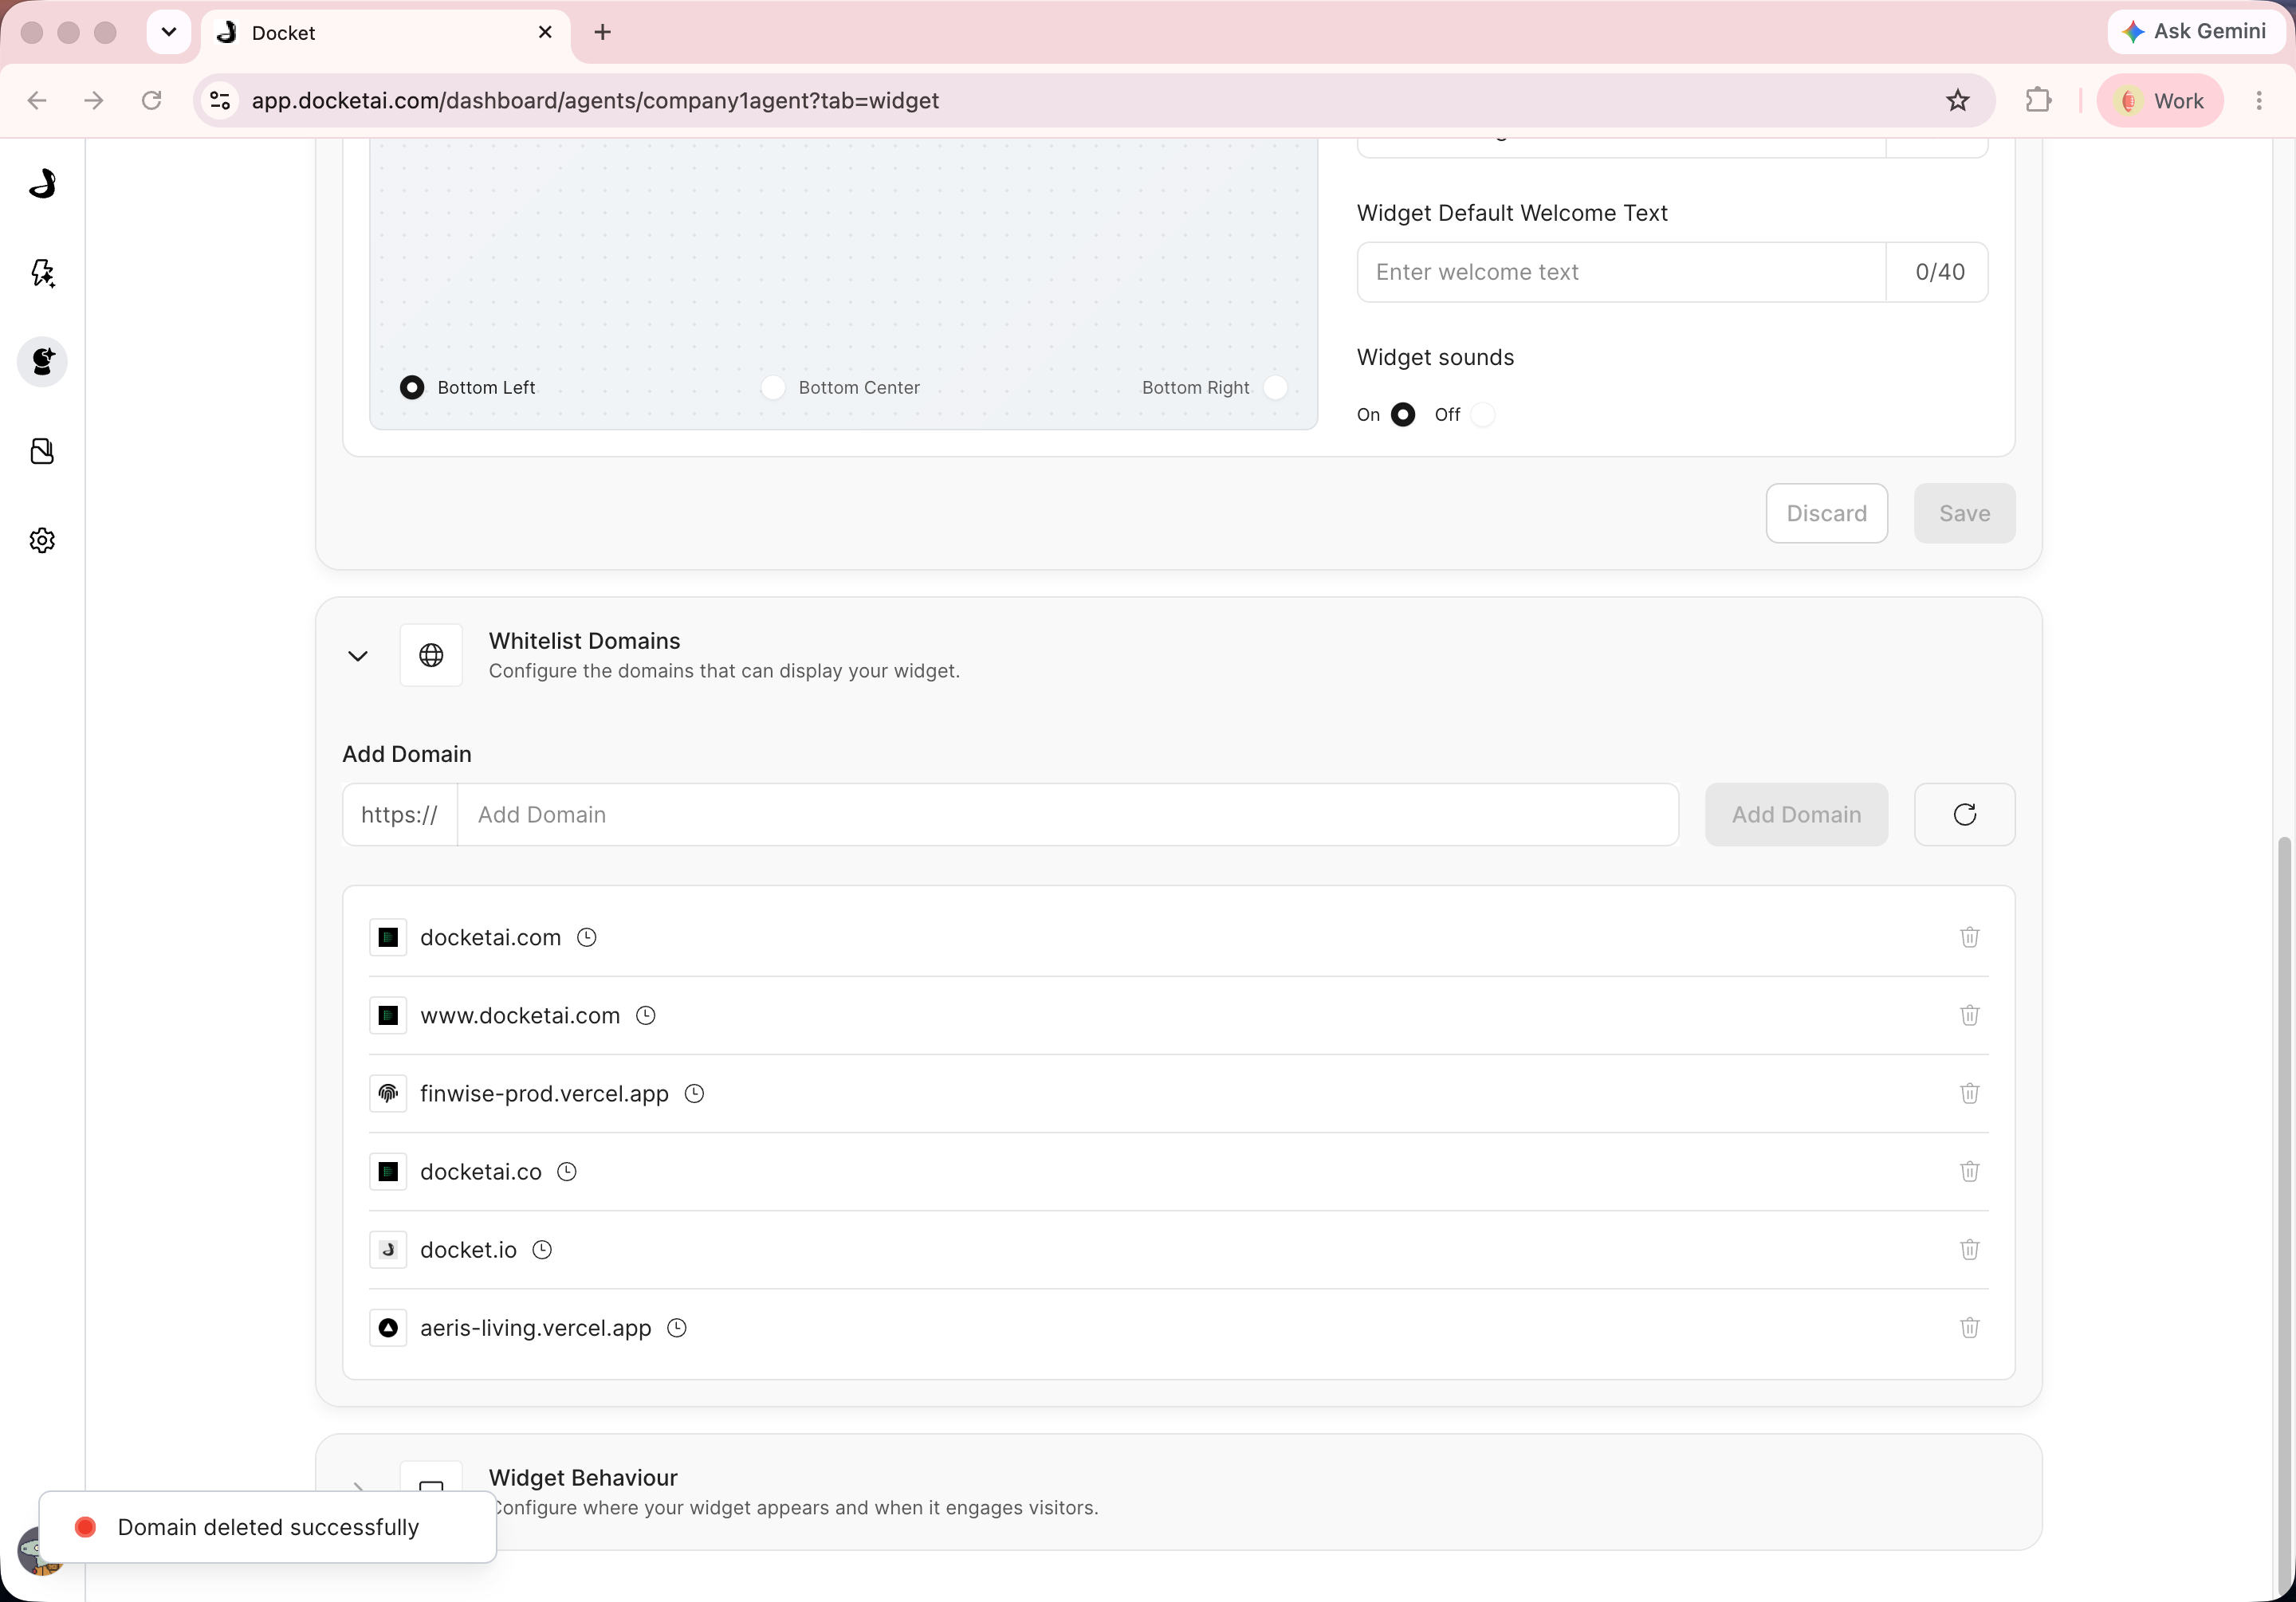The image size is (2296, 1602).
Task: Click the aeris-living.vercel.app domain name
Action: 536,1327
